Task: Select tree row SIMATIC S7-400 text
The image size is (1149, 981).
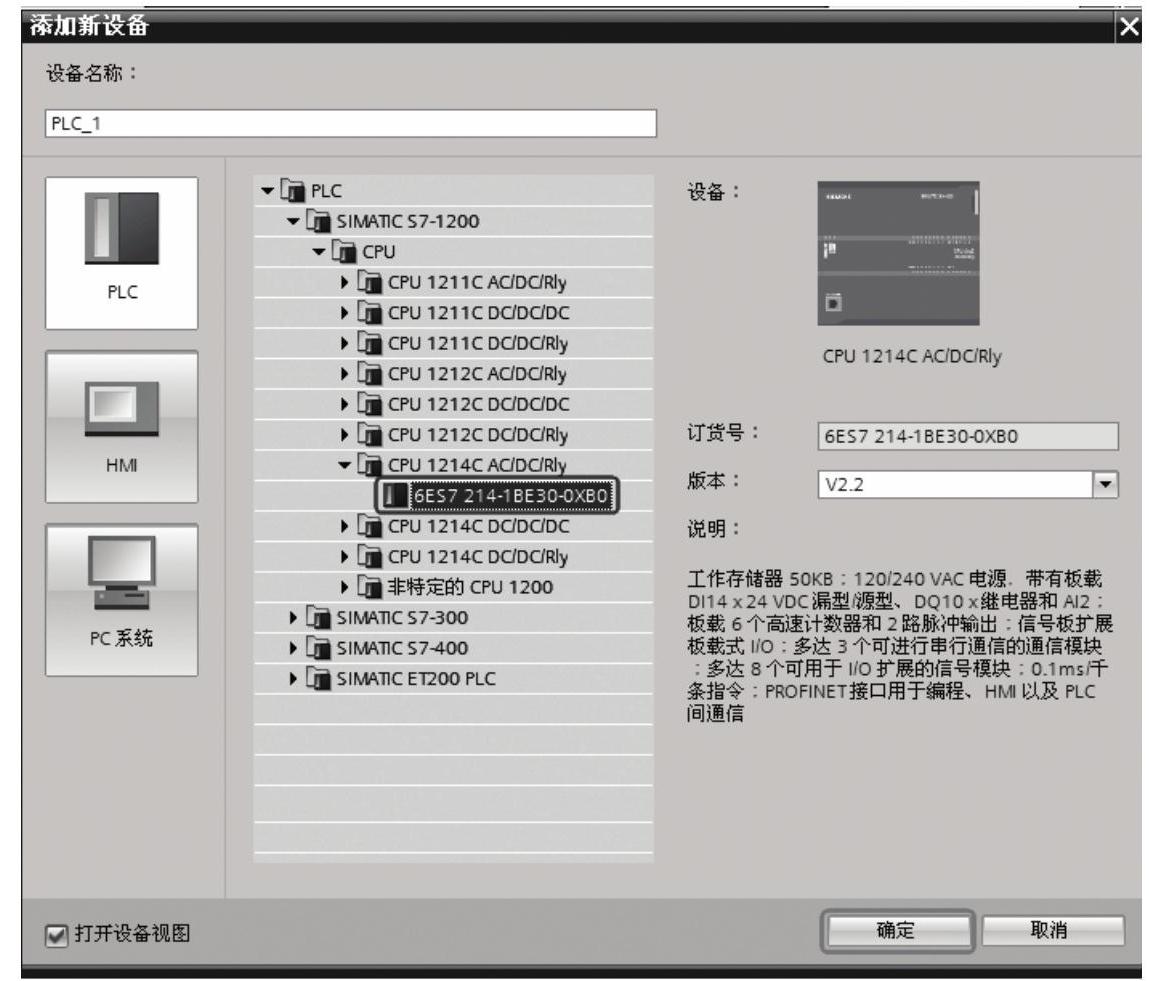Action: coord(402,649)
